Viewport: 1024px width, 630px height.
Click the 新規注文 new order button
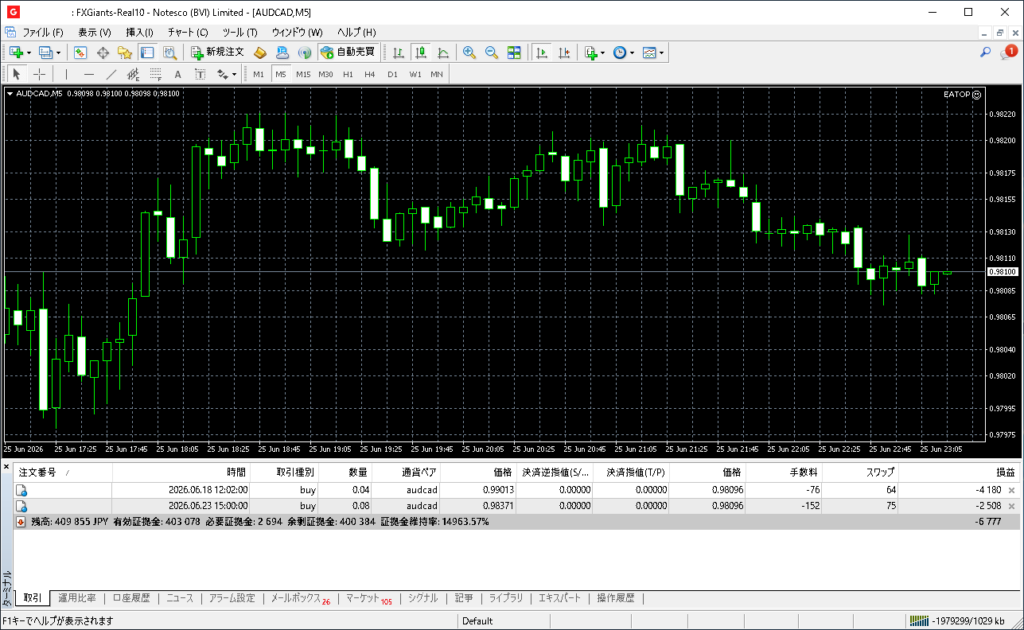coord(217,52)
